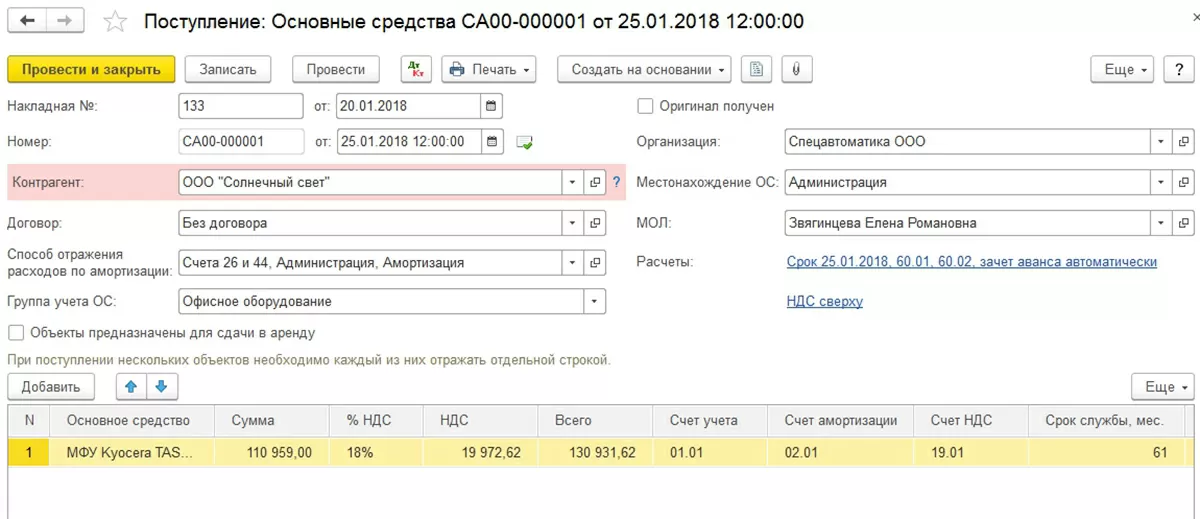Expand the Контрагент dropdown list

pyautogui.click(x=573, y=182)
